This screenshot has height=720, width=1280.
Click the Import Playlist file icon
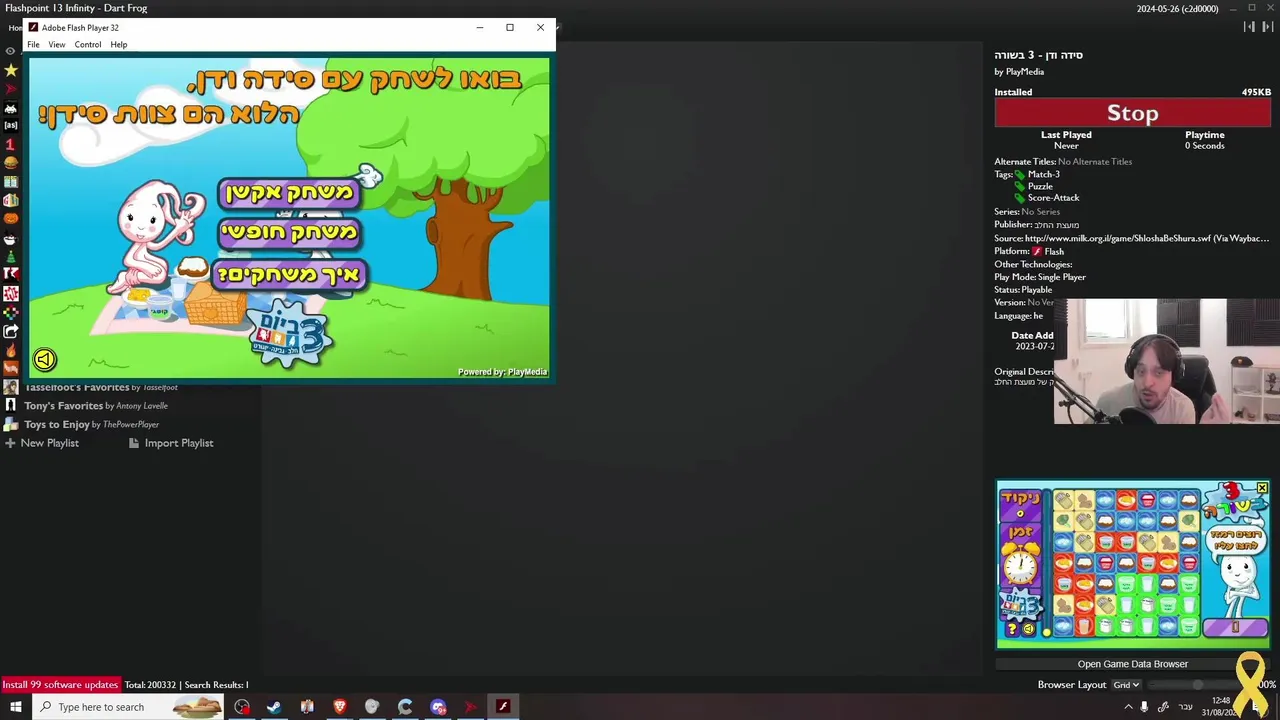click(x=134, y=443)
